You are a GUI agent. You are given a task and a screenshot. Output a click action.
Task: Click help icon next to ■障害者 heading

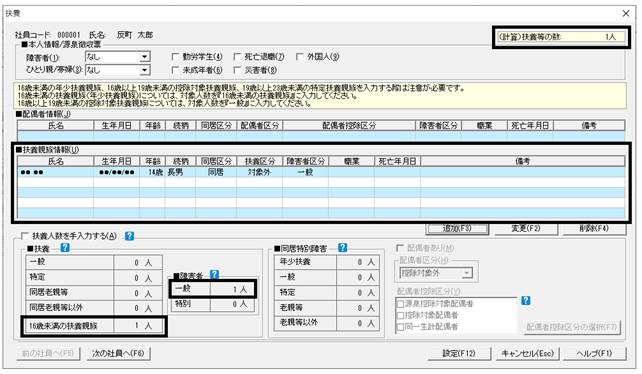(214, 274)
